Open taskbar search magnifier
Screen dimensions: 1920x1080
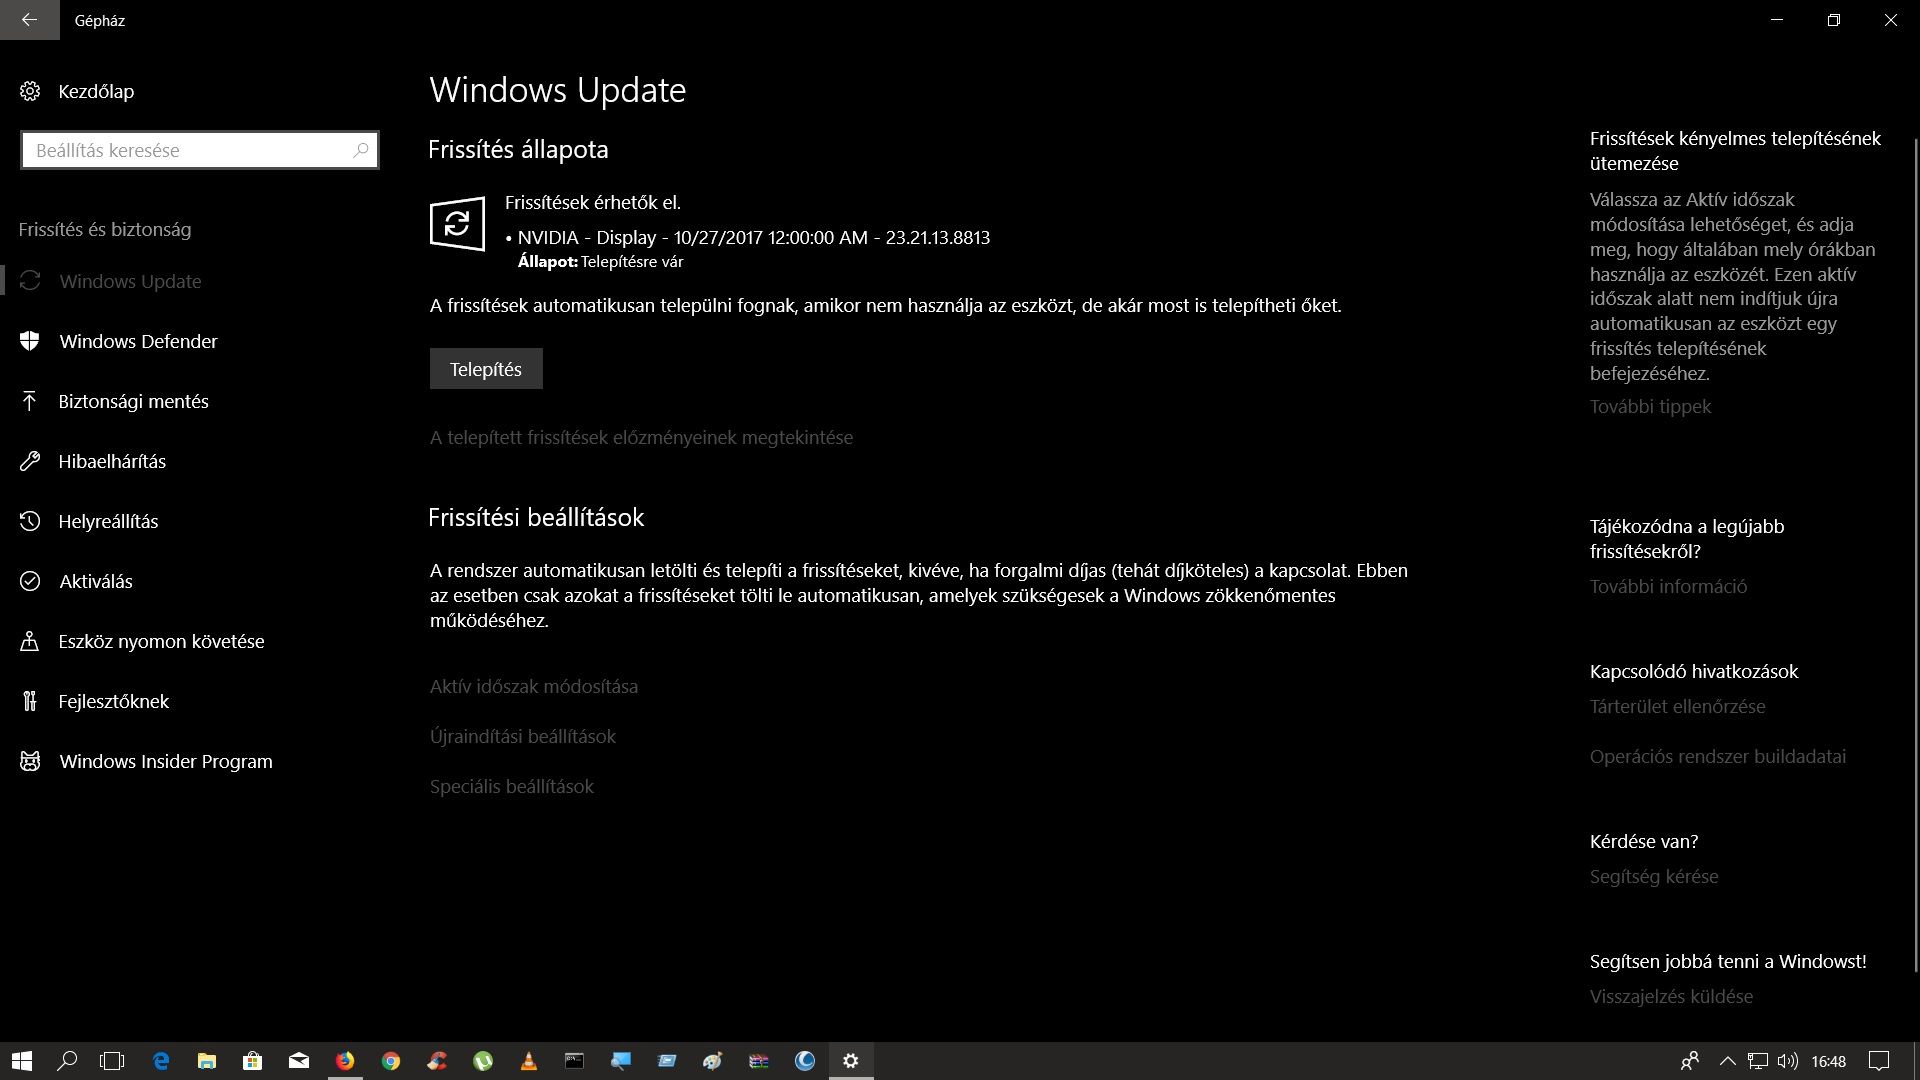67,1061
